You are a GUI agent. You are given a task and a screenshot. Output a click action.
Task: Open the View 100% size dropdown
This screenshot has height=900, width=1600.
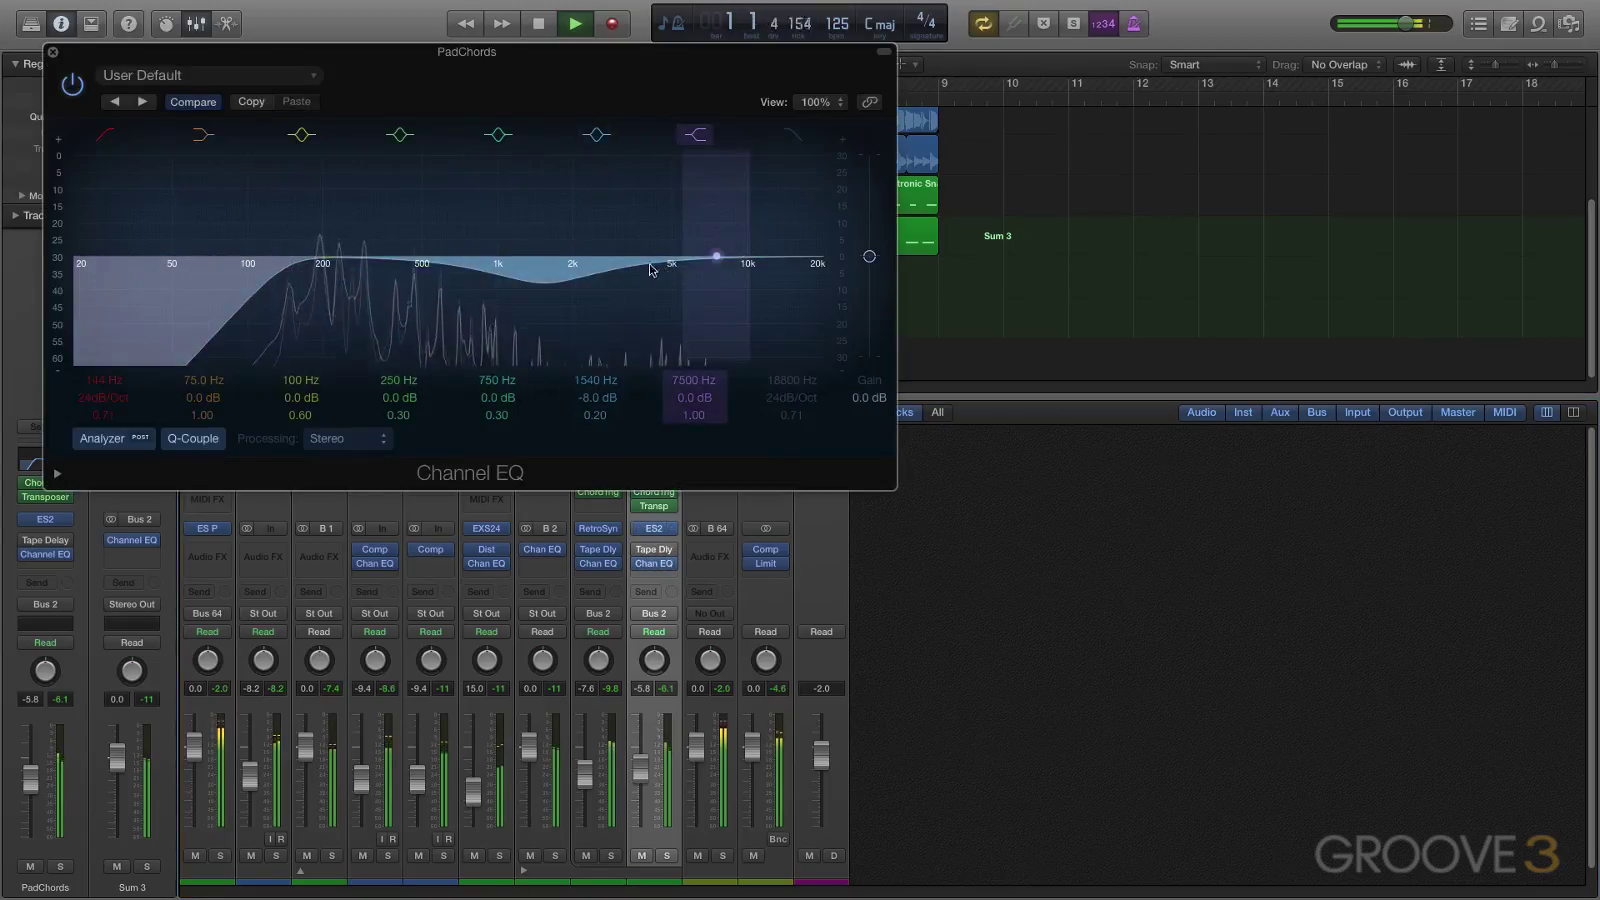[821, 102]
